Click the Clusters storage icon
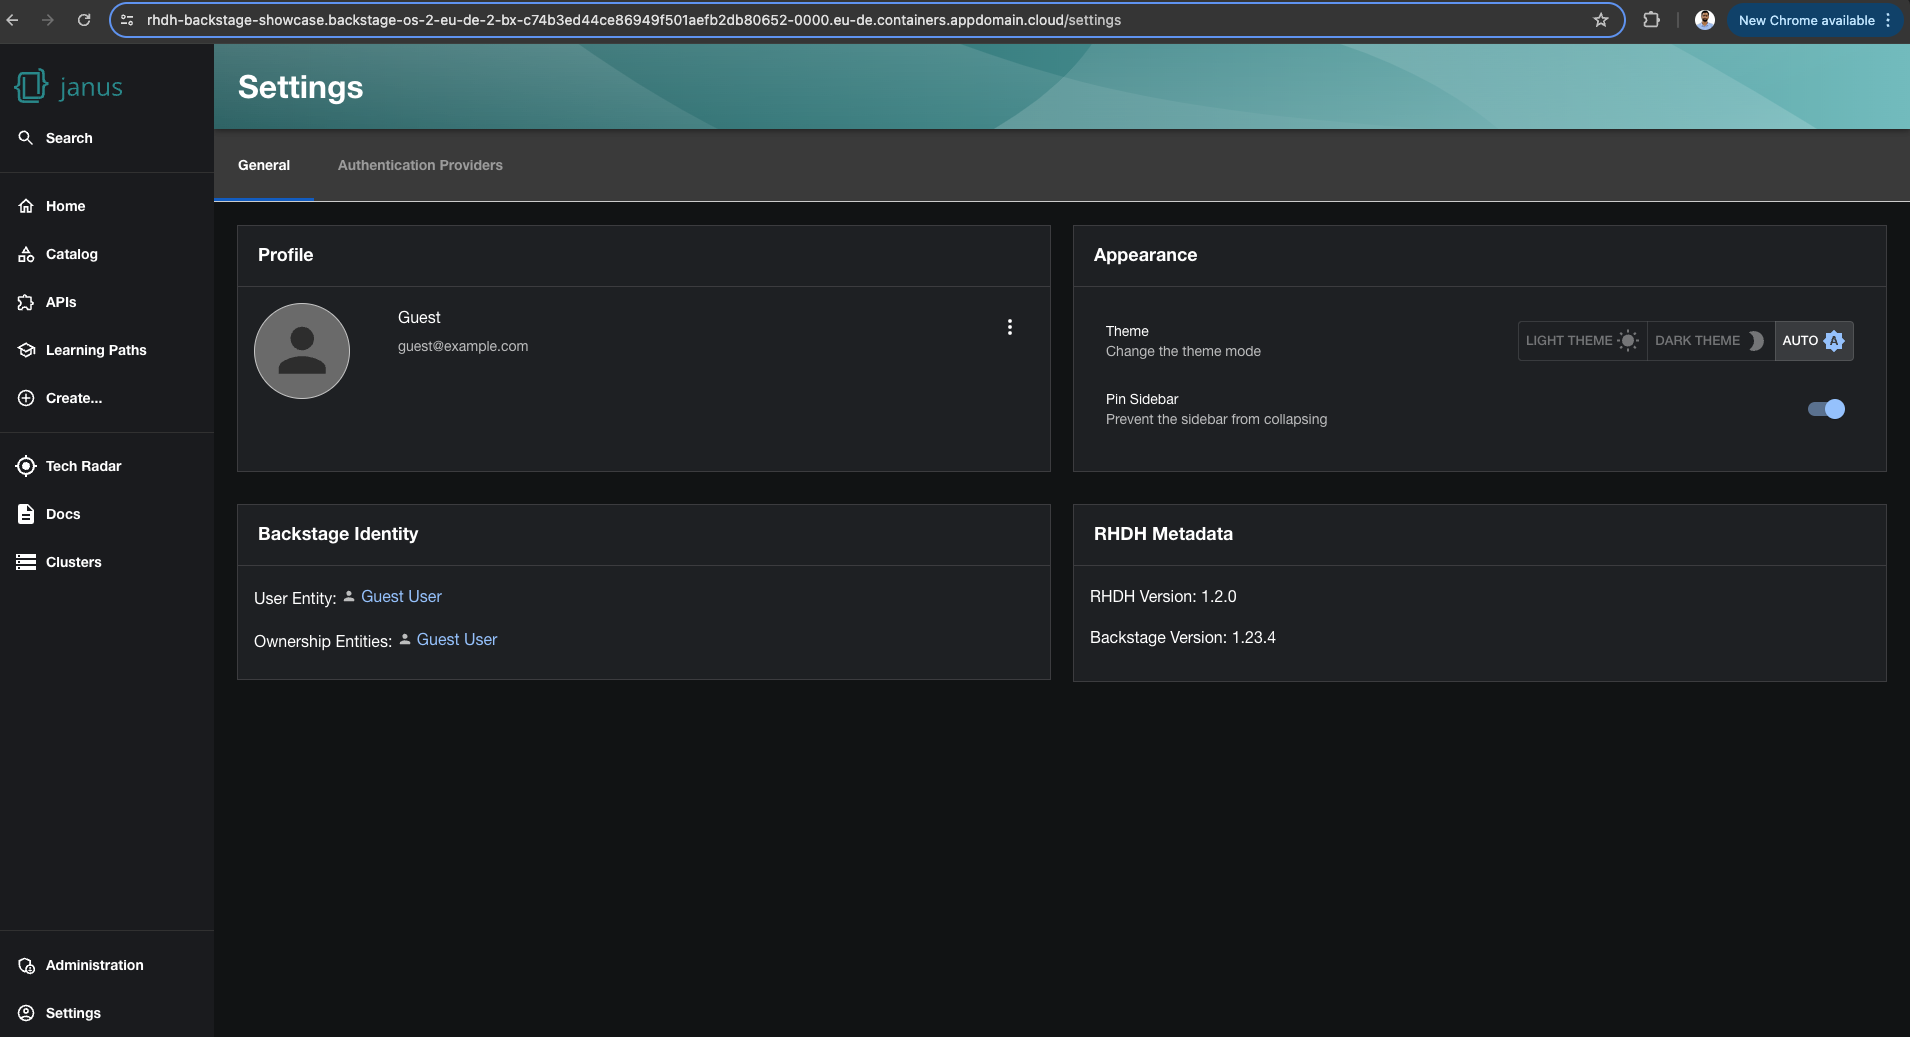This screenshot has width=1910, height=1037. 26,562
